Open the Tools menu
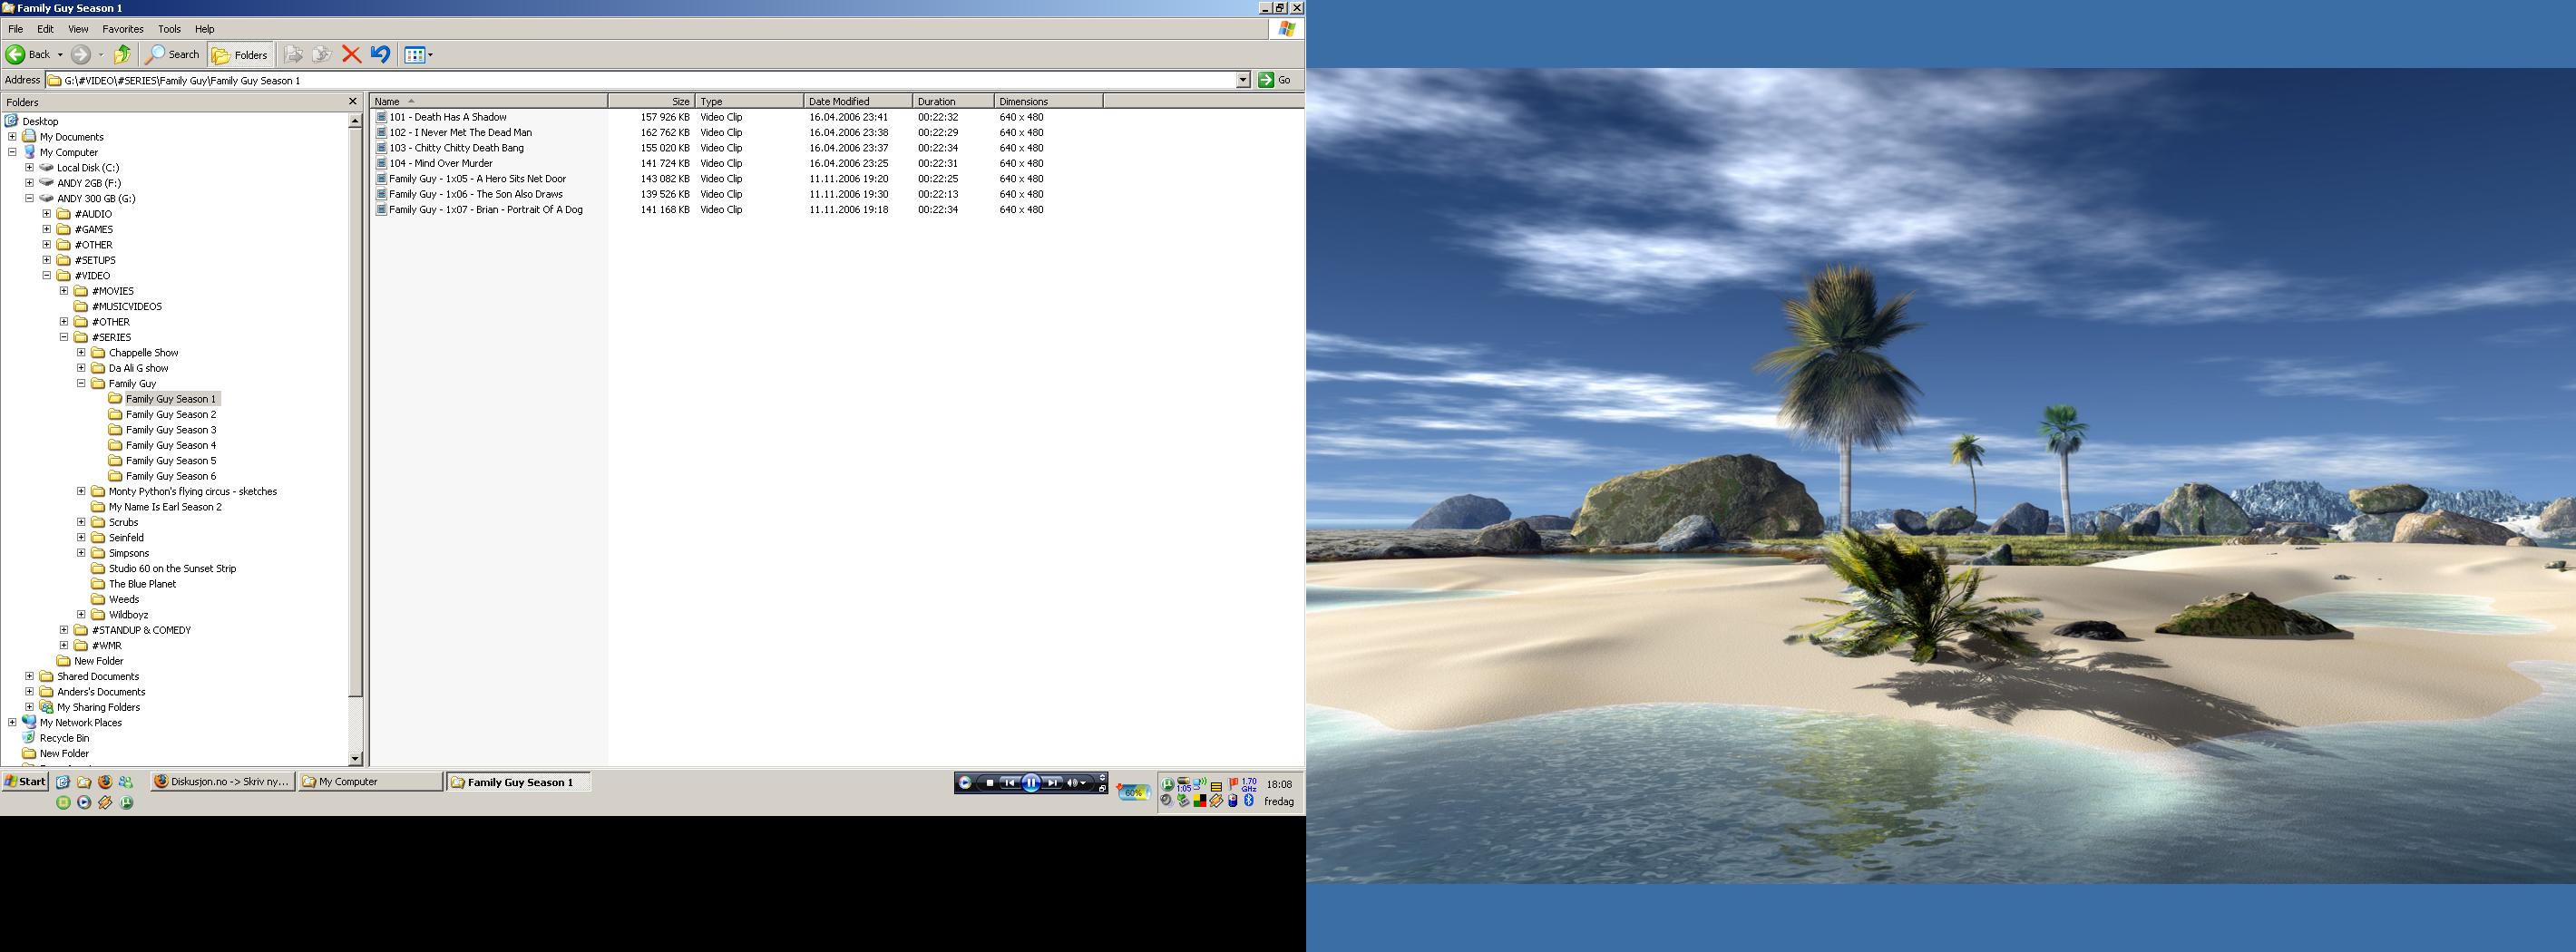This screenshot has height=952, width=2576. [x=170, y=29]
